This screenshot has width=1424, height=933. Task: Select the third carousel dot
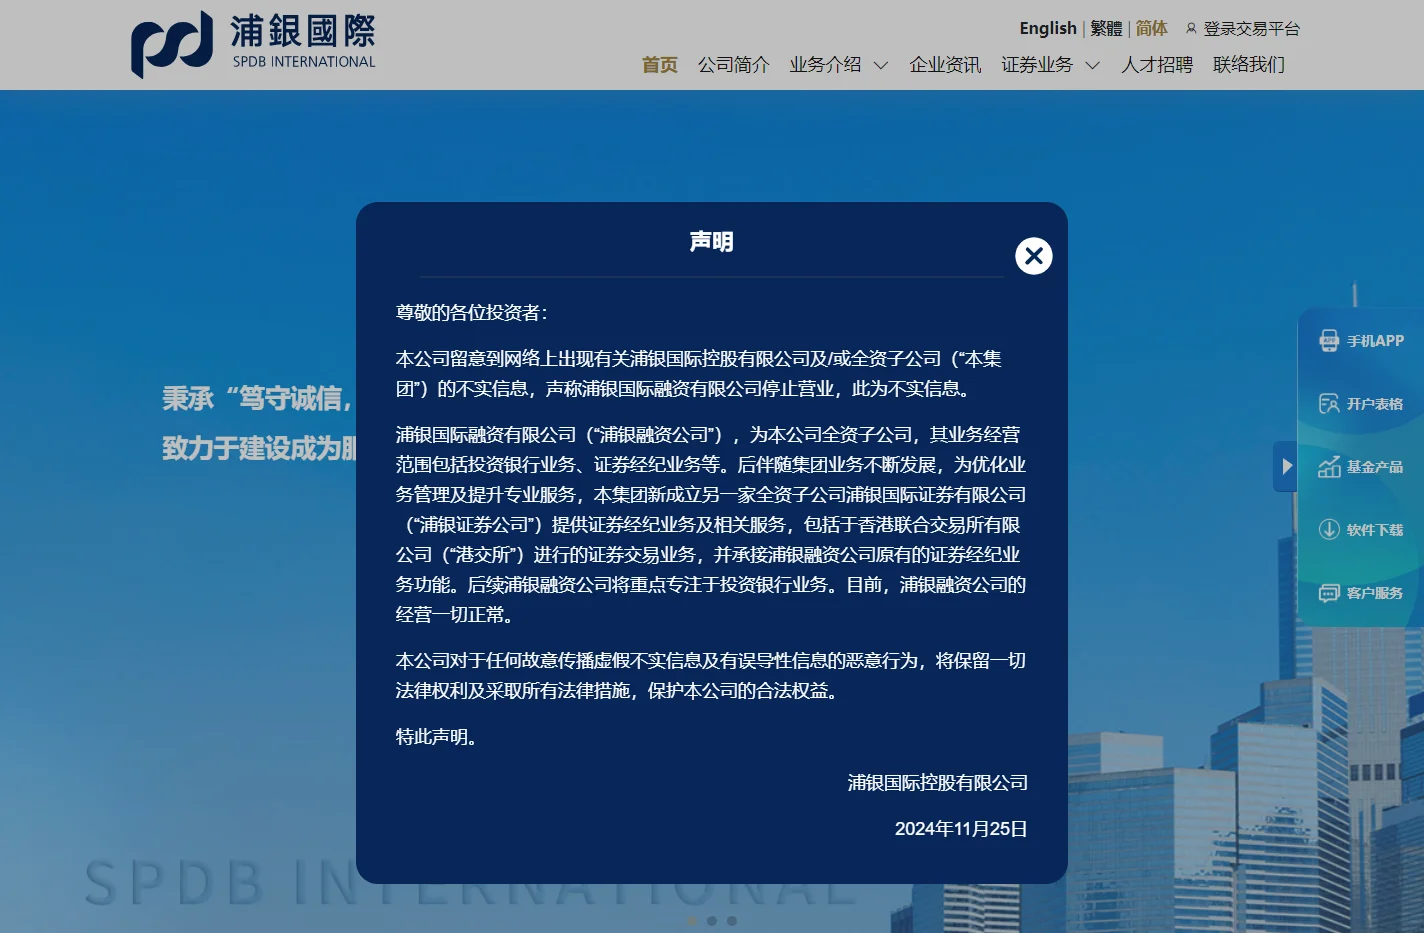pos(732,921)
